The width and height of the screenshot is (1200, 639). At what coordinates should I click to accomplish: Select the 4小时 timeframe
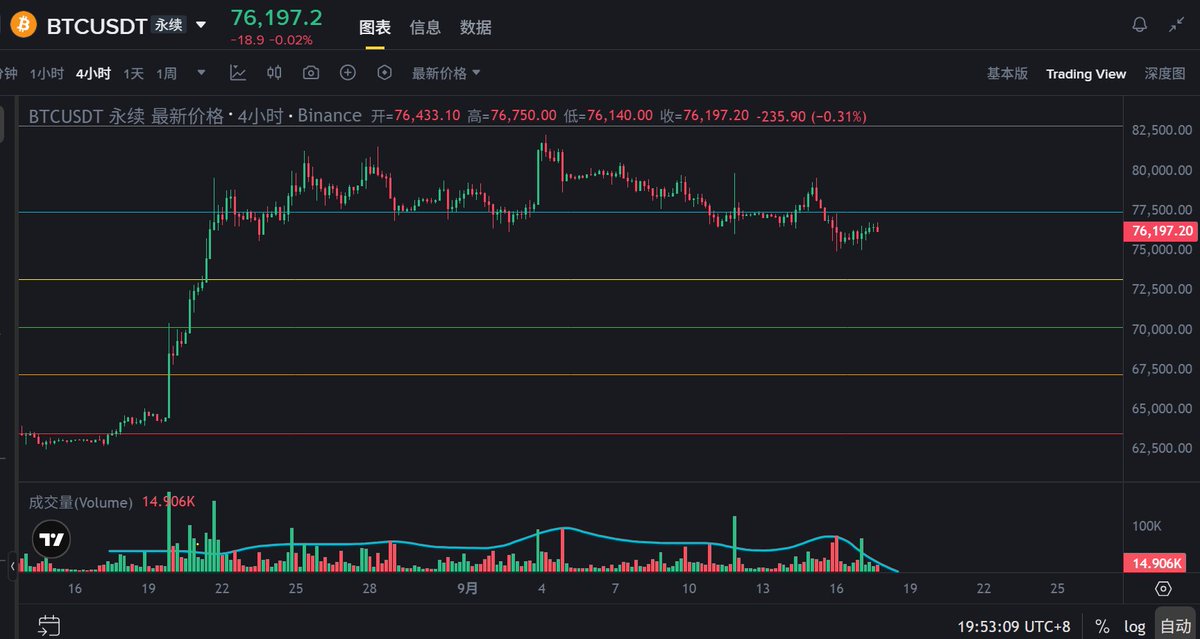93,73
